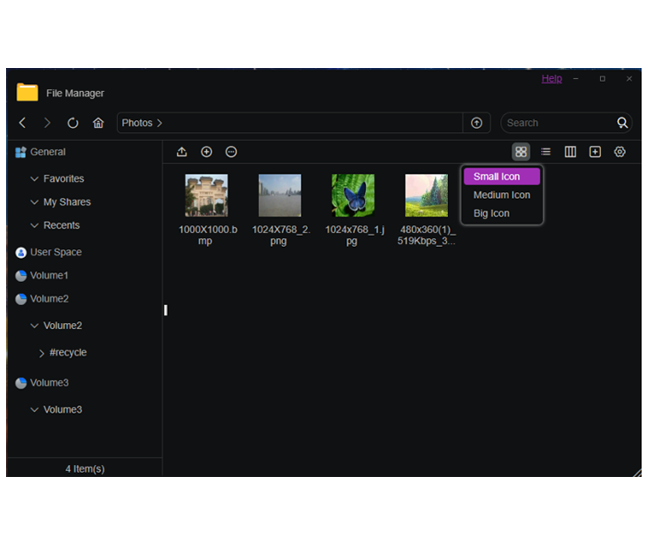Screen dimensions: 648x550
Task: Select the butterfly image 1024x768_1.jpg
Action: point(353,196)
